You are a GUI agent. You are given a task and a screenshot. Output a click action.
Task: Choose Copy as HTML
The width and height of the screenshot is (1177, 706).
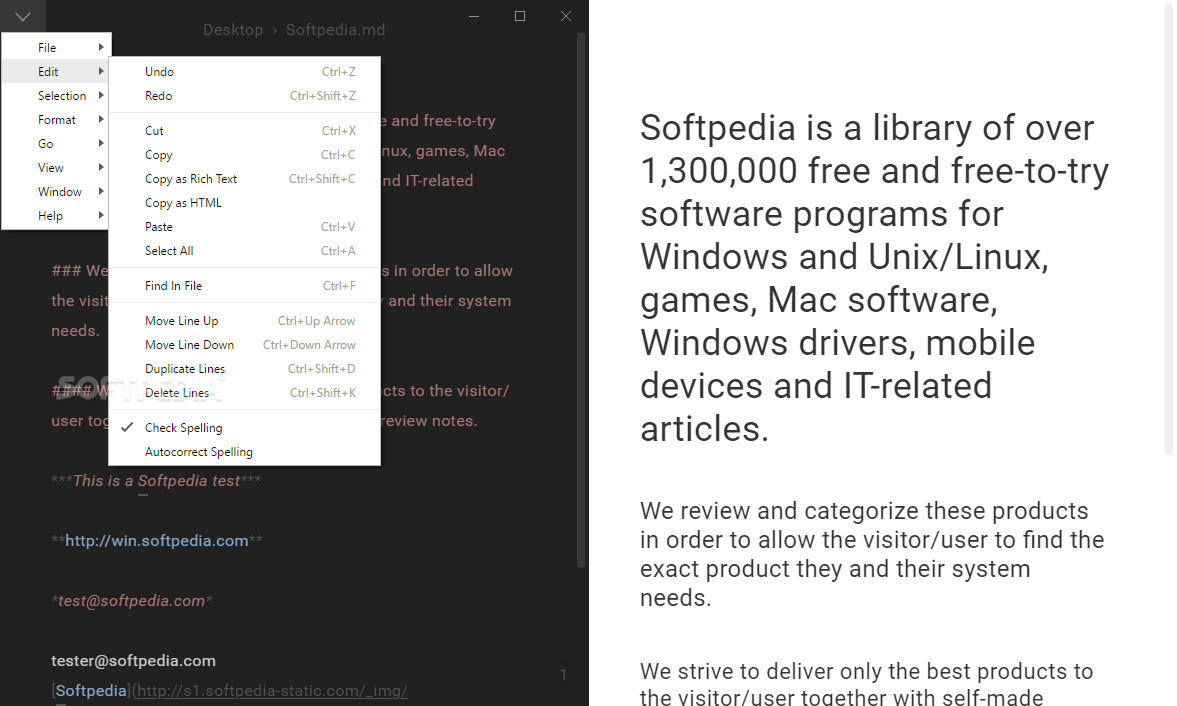pyautogui.click(x=245, y=203)
